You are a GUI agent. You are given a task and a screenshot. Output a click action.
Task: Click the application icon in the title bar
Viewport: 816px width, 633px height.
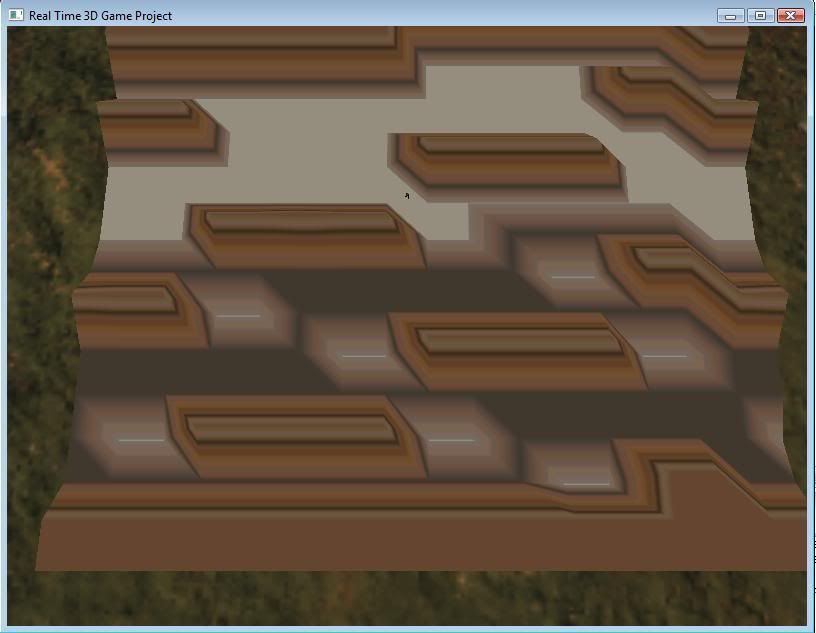click(16, 15)
